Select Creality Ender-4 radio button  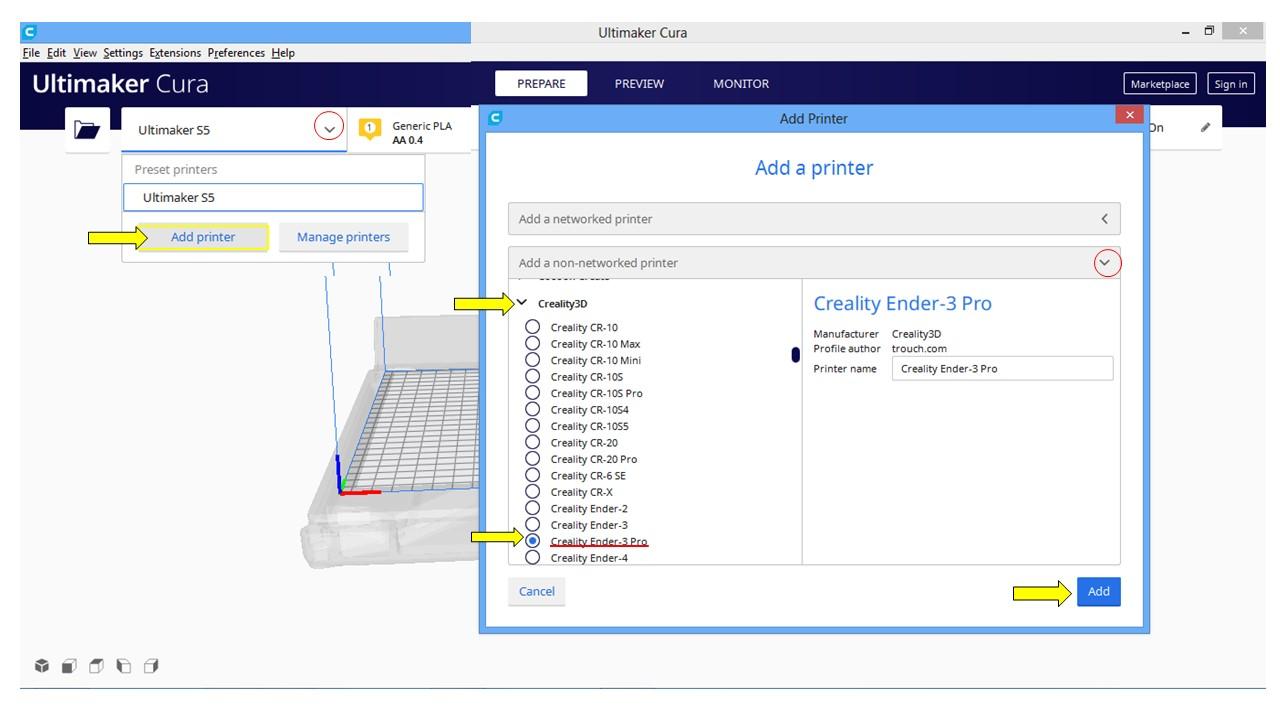(532, 557)
